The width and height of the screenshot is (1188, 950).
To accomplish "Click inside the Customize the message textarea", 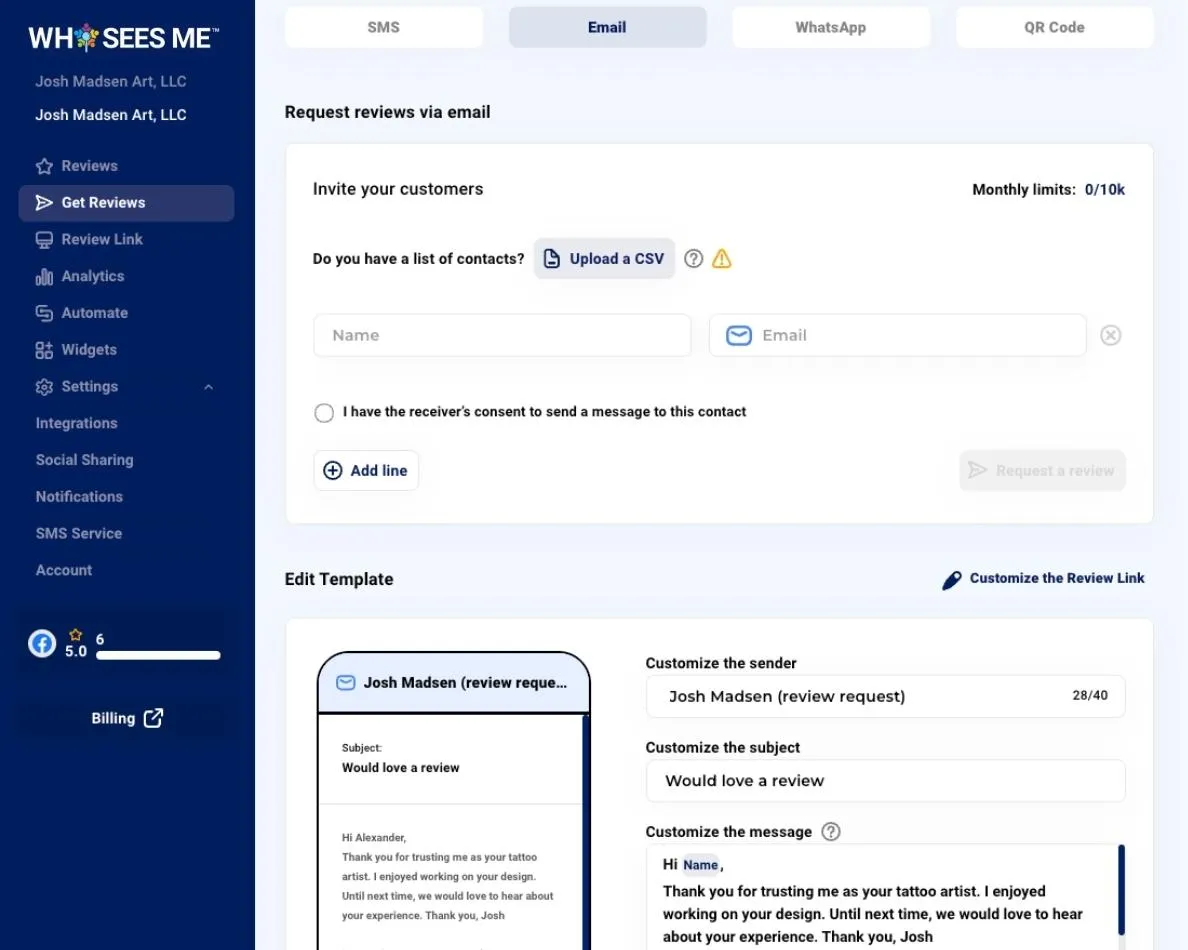I will click(886, 898).
